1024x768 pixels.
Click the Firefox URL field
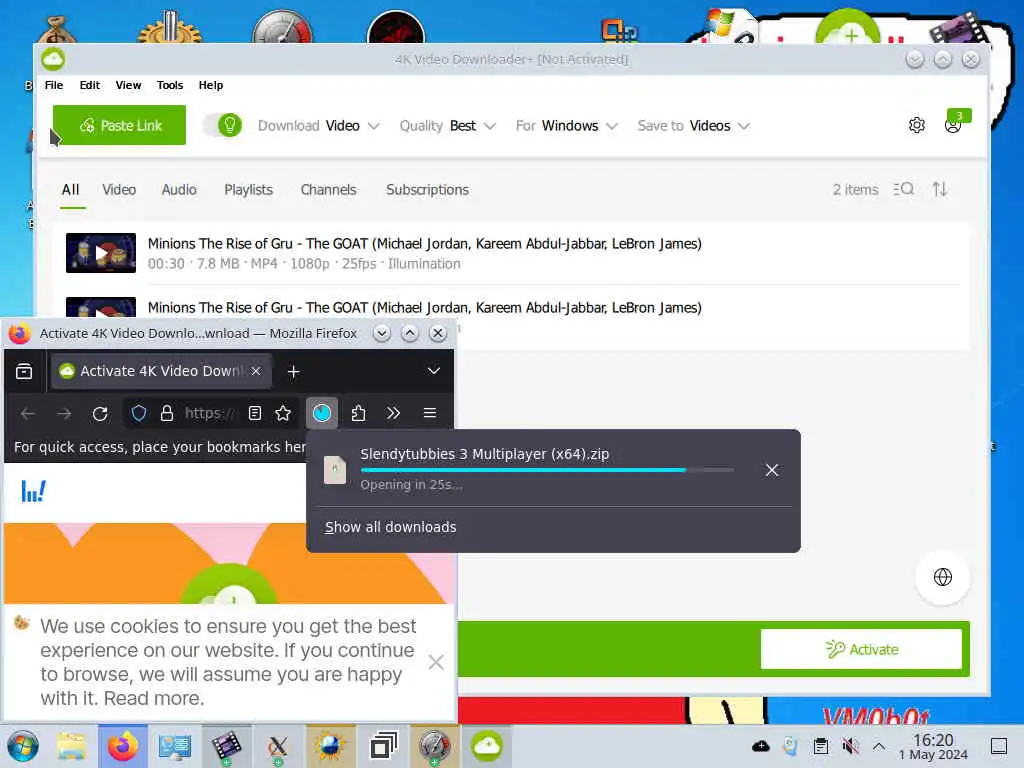[210, 413]
